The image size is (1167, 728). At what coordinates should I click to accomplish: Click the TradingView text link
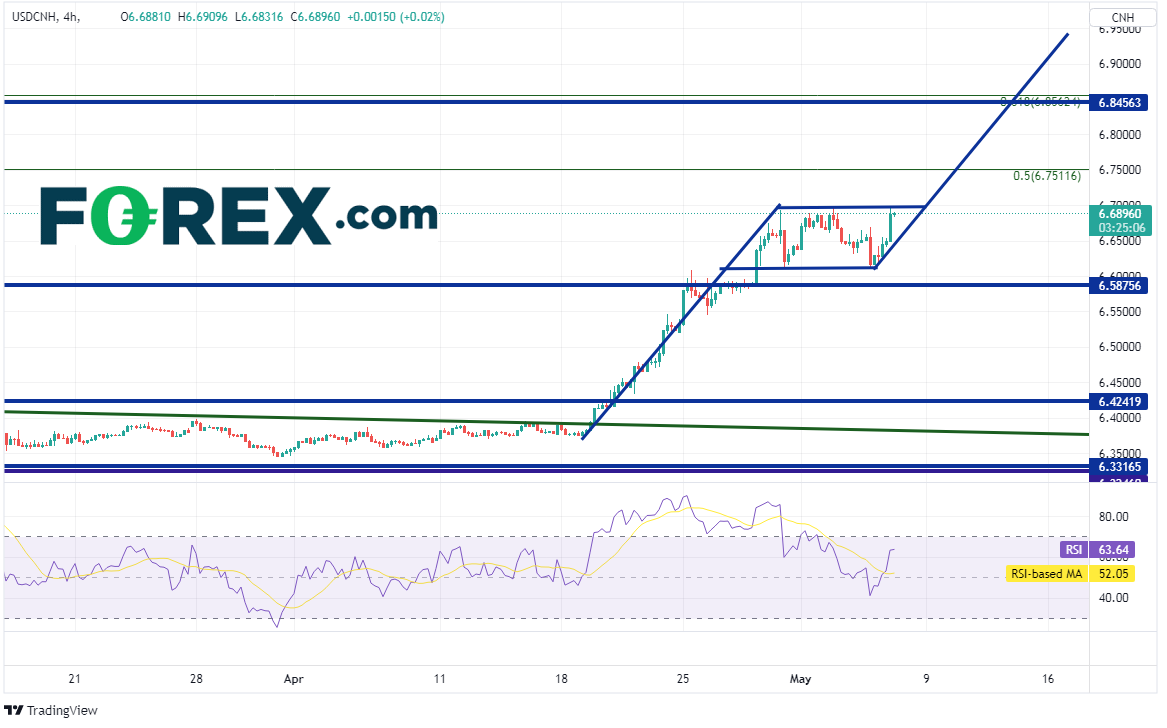62,711
